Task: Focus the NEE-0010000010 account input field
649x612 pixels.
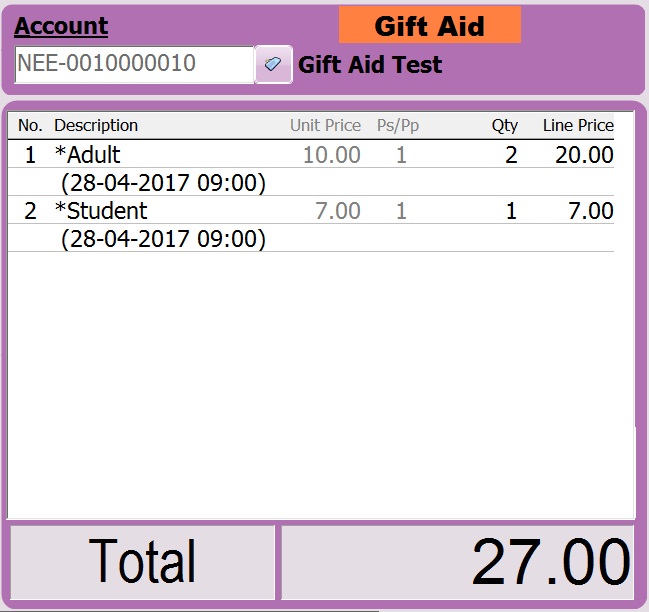Action: pos(134,65)
